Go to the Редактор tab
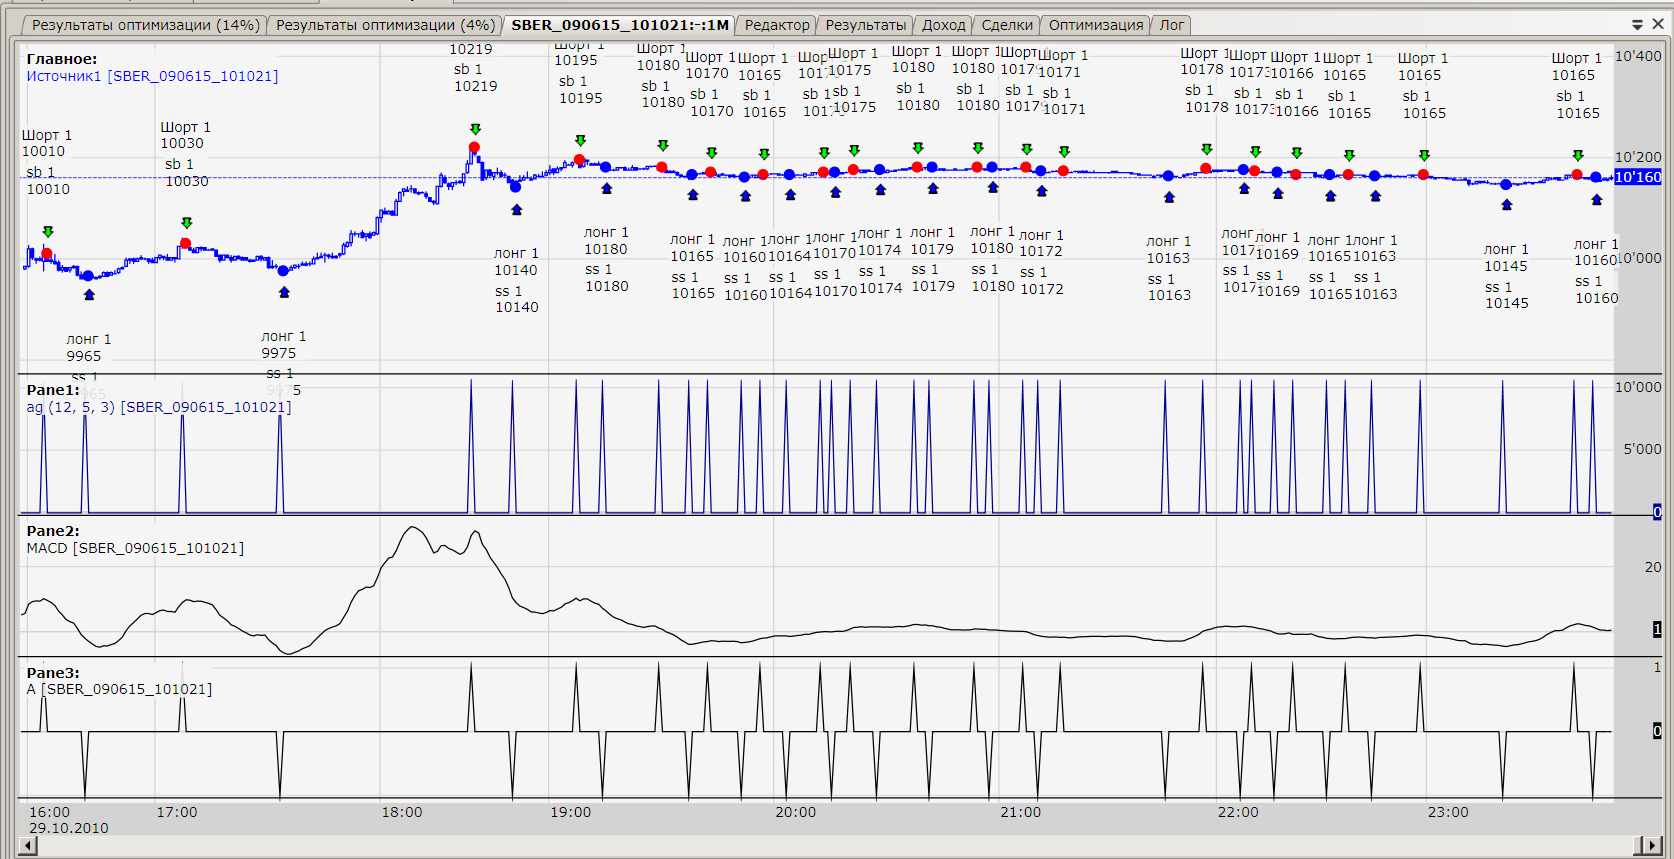Viewport: 1674px width, 859px height. pos(777,25)
